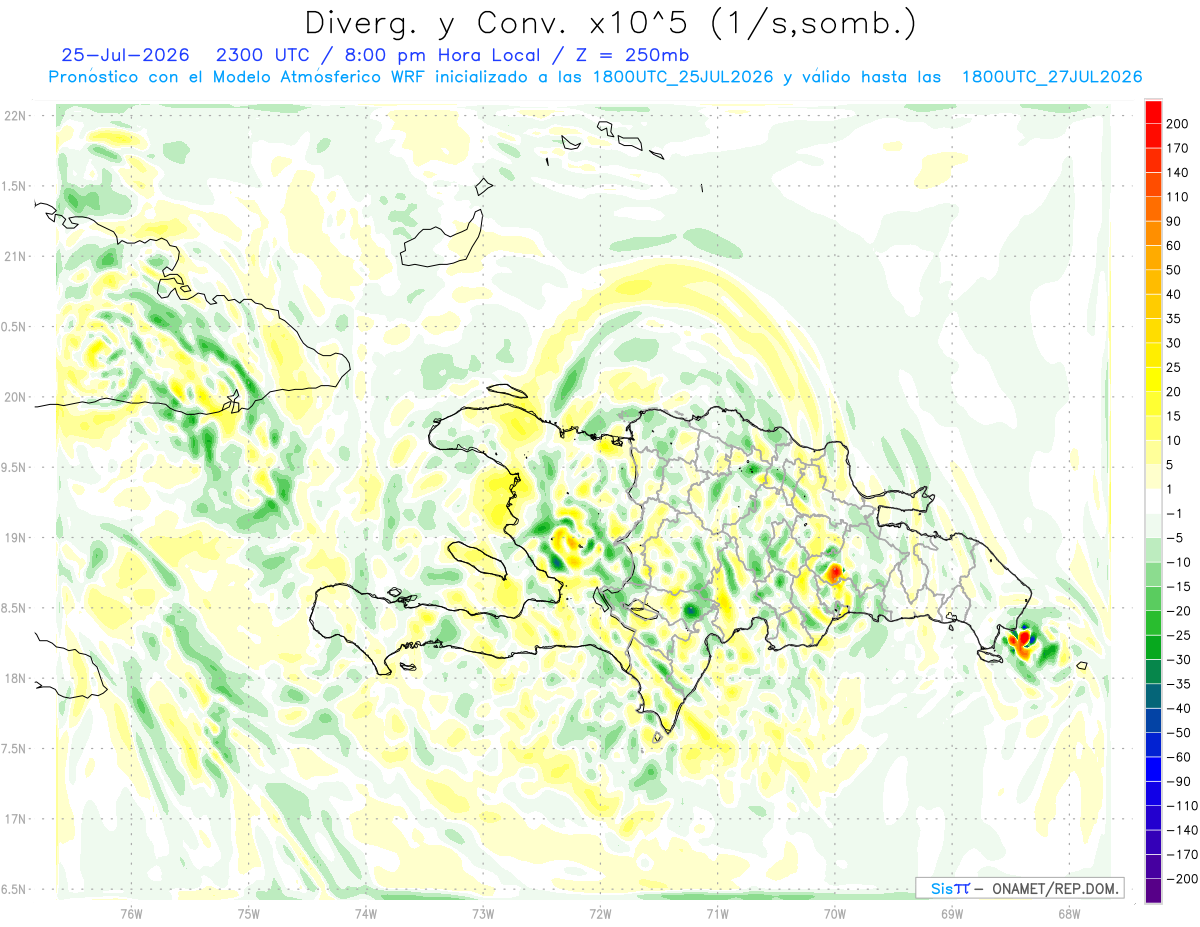Click the latitude label "17N"

tap(16, 819)
